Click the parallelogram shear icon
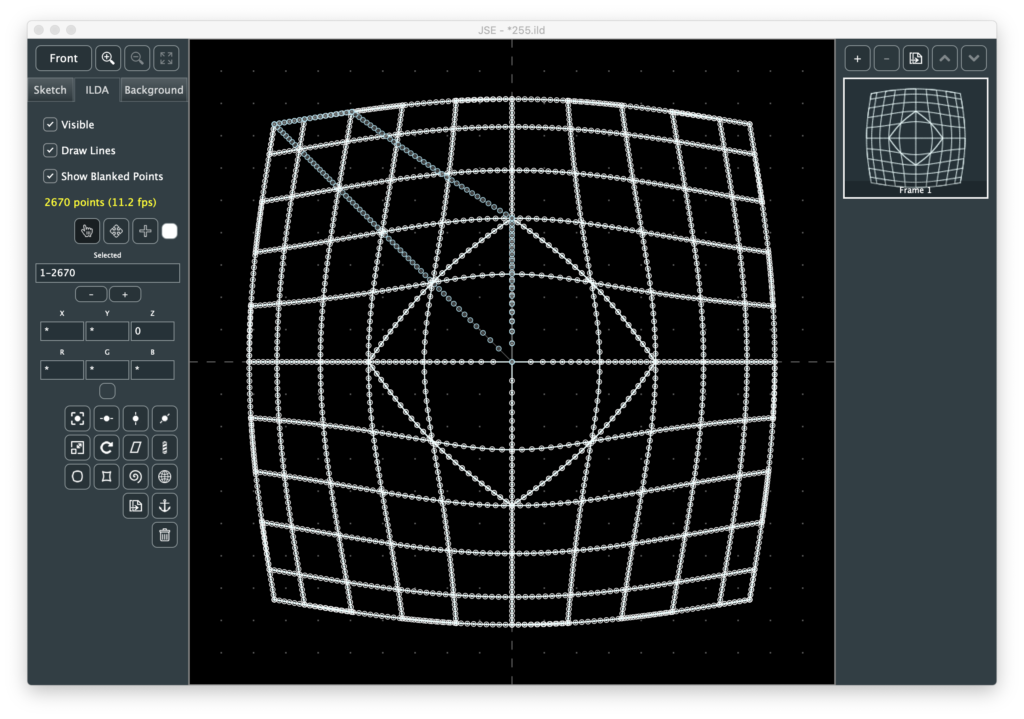The height and width of the screenshot is (719, 1024). [136, 447]
